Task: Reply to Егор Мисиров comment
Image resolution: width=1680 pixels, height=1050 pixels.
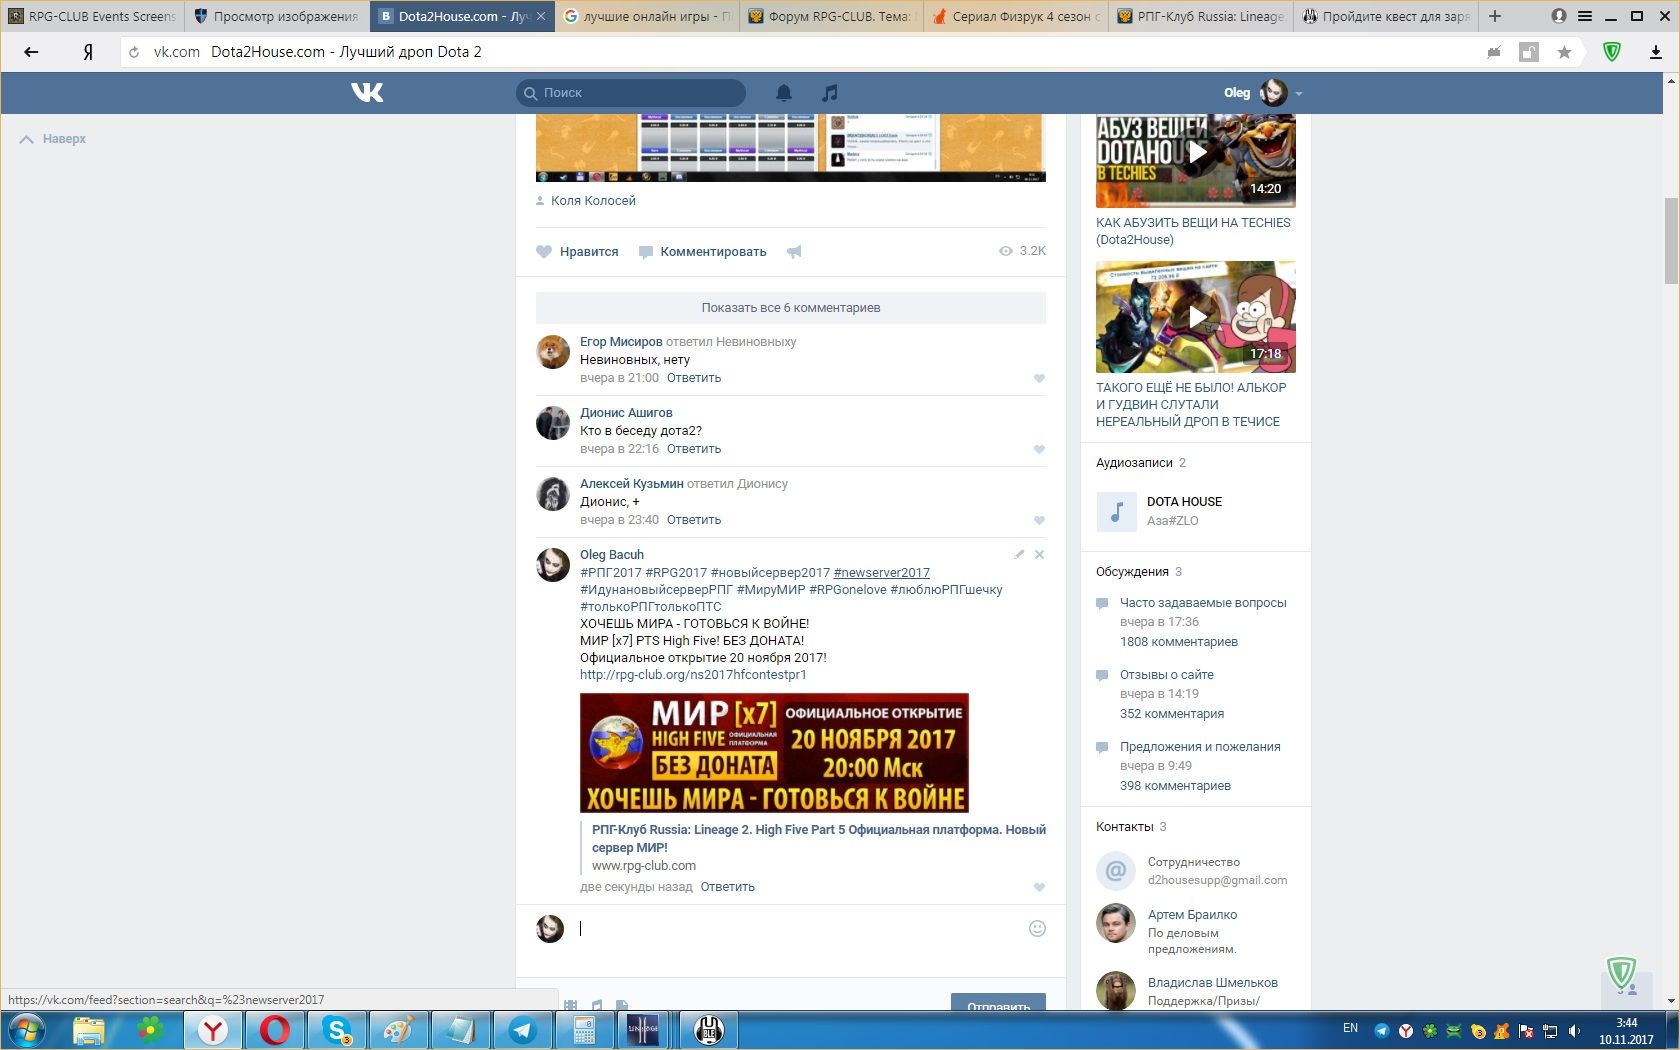Action: click(x=694, y=378)
